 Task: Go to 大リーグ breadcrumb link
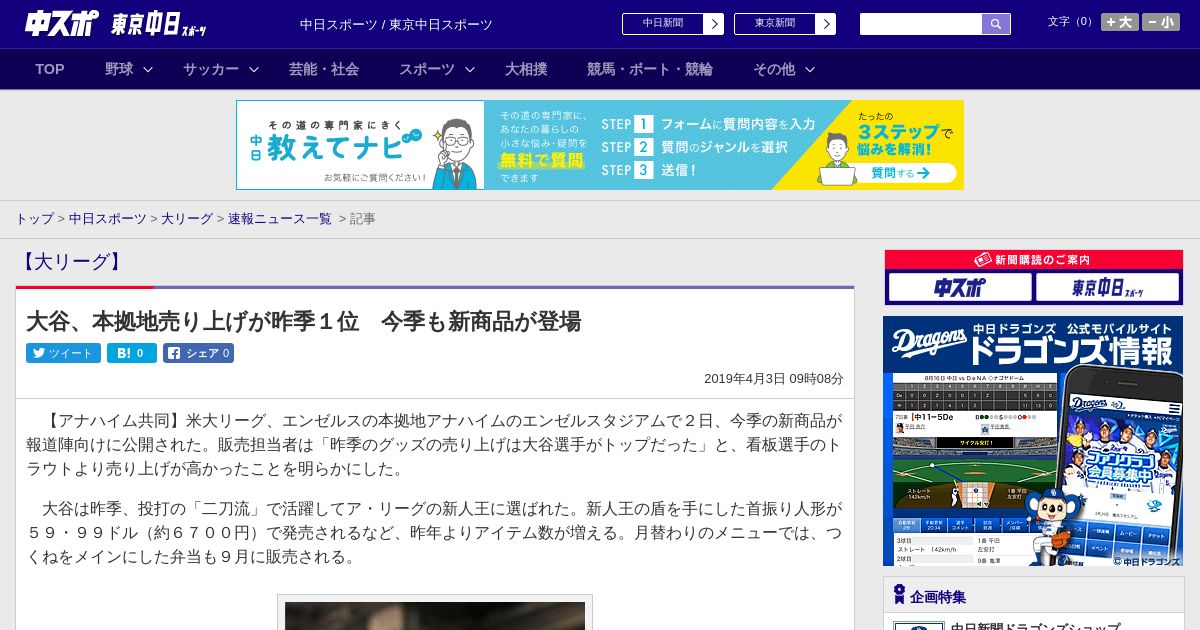point(187,219)
